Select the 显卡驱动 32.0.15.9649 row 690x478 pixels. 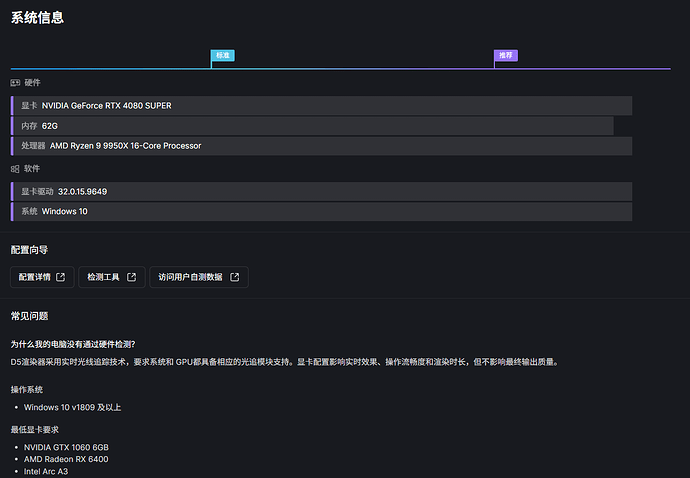pyautogui.click(x=321, y=191)
